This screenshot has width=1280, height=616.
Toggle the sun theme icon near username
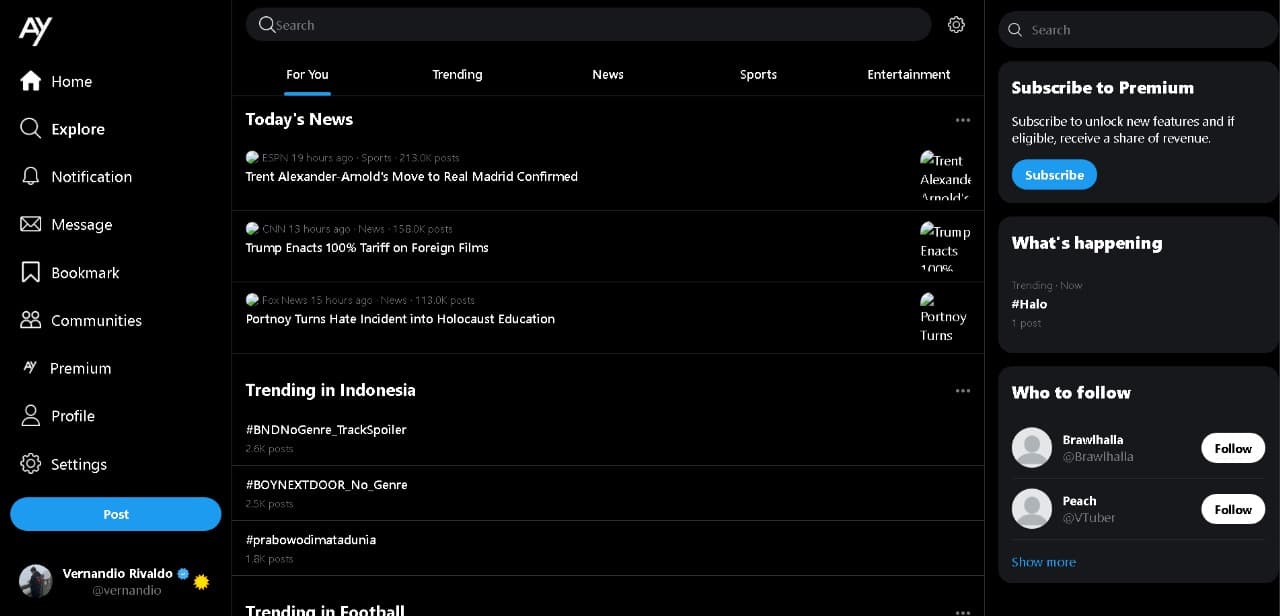pos(201,582)
